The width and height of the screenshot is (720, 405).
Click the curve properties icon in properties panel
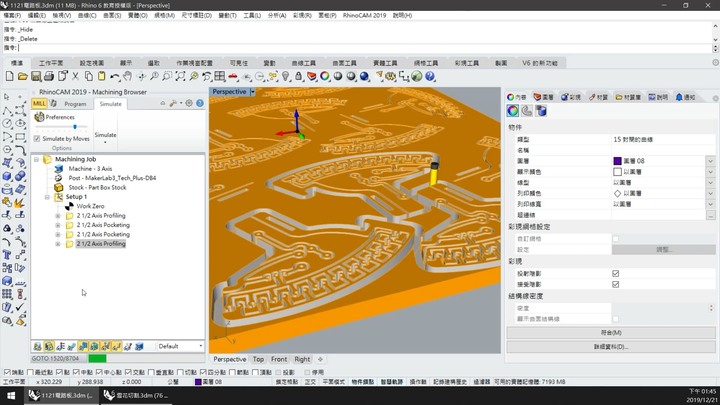point(527,111)
